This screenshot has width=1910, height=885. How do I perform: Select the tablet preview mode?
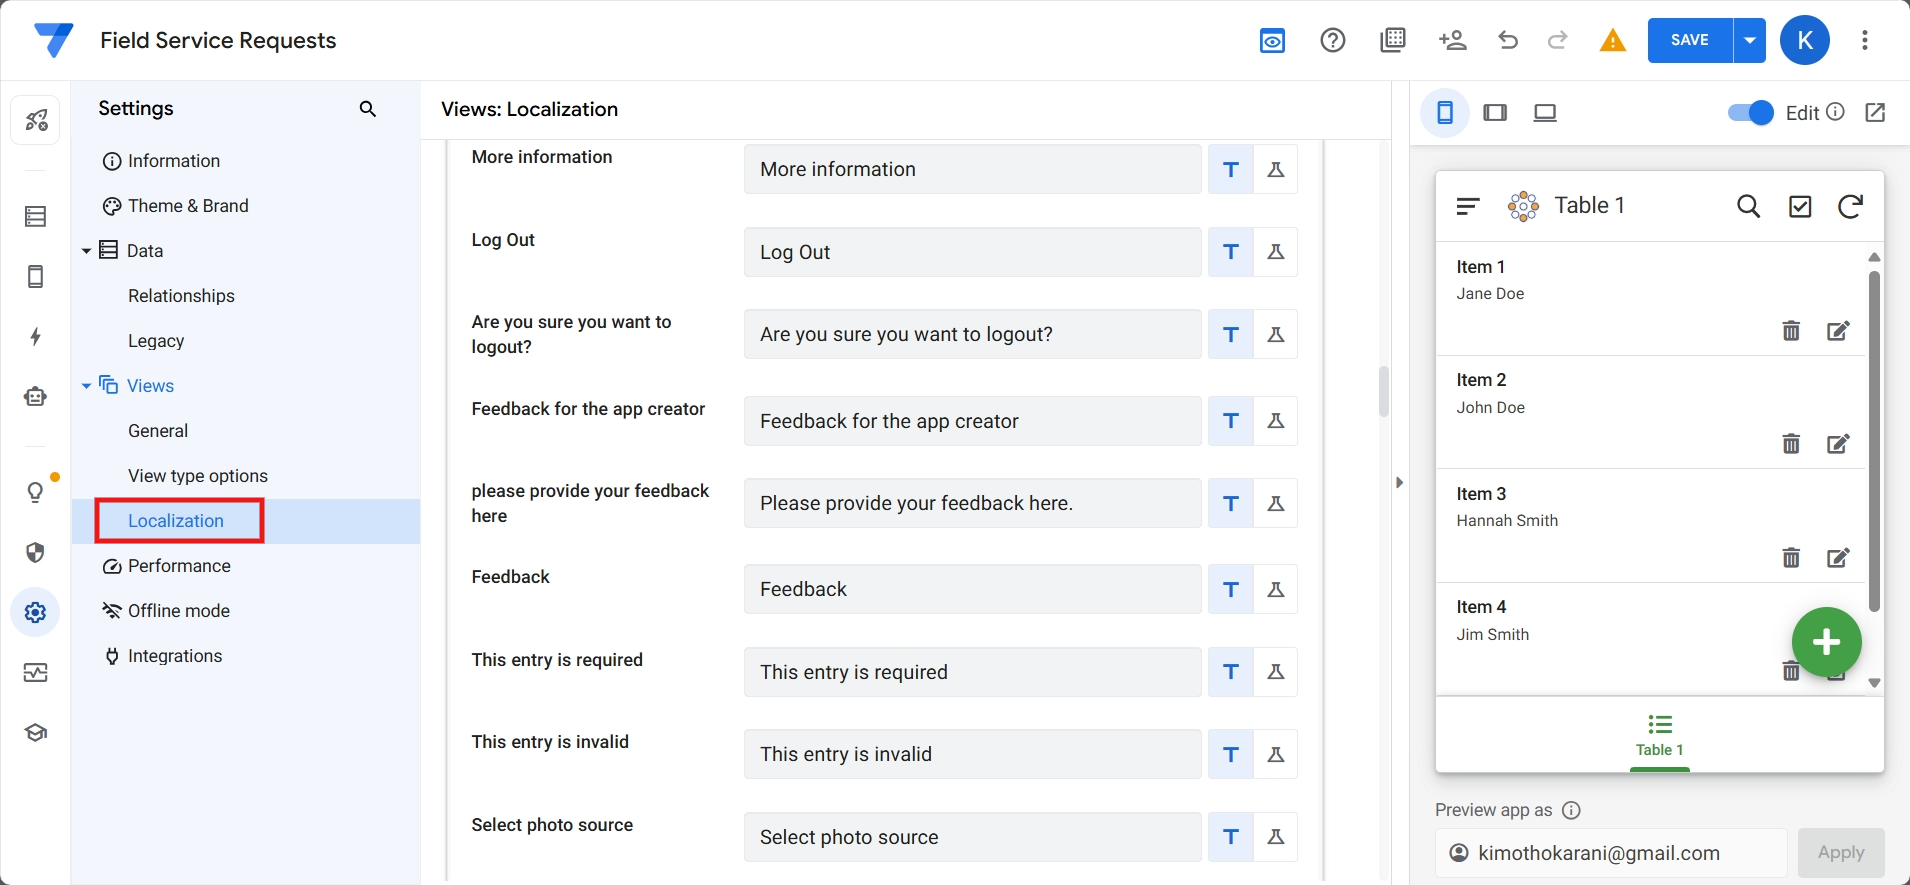tap(1495, 113)
